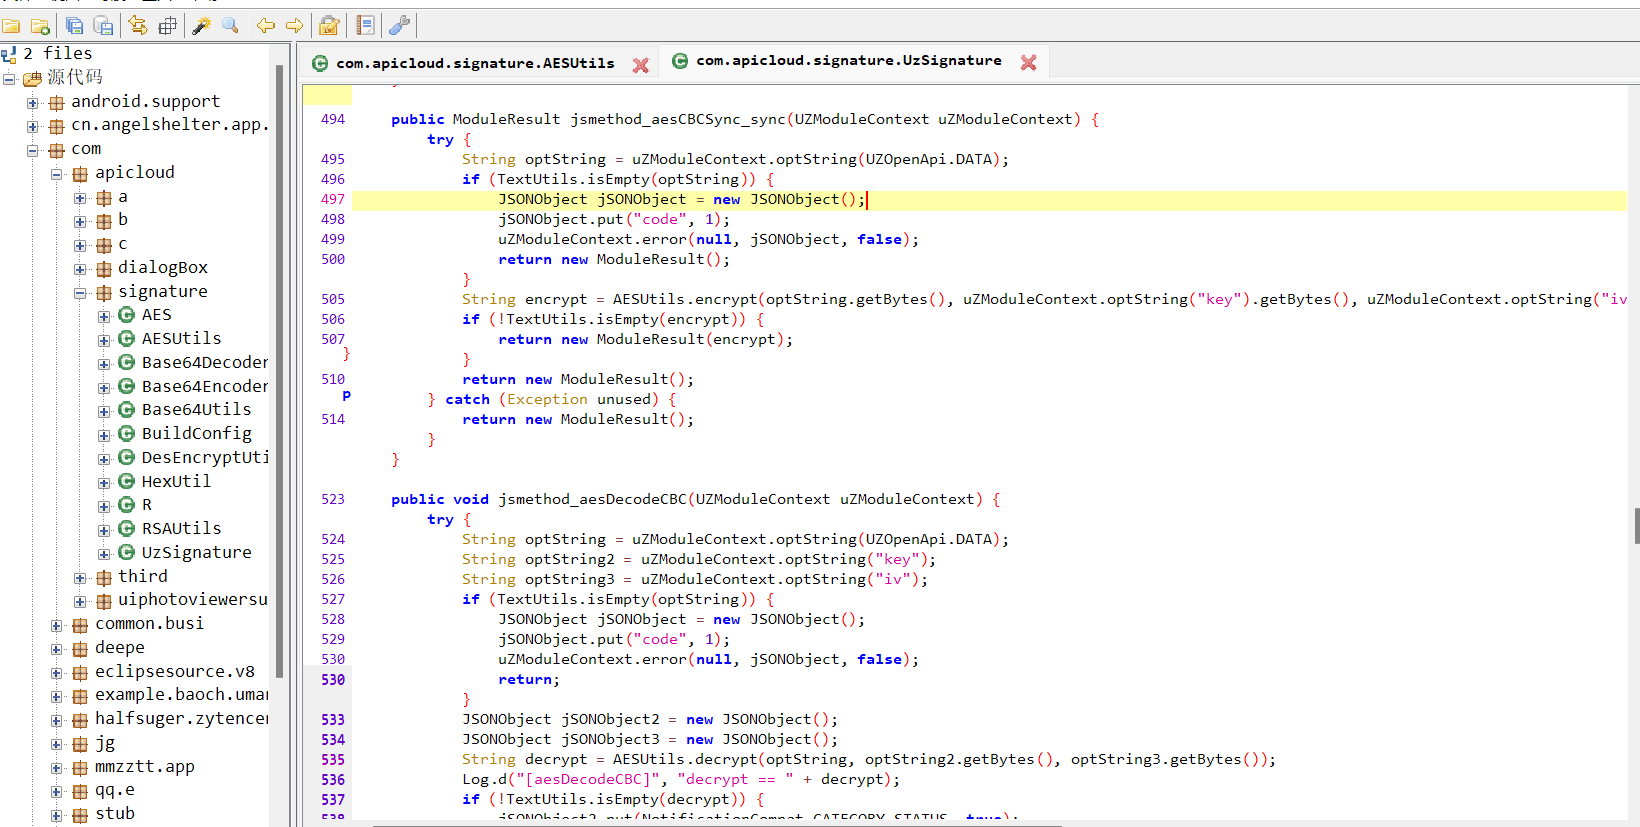Select example.baoch.umai package row

coord(182,694)
